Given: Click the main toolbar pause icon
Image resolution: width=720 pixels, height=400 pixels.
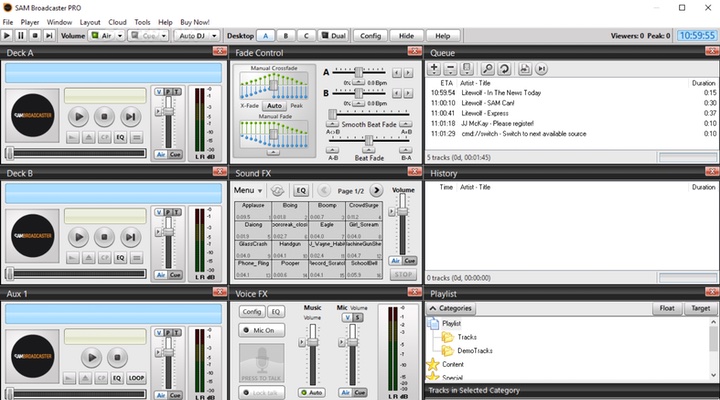Looking at the screenshot, I should (21, 35).
